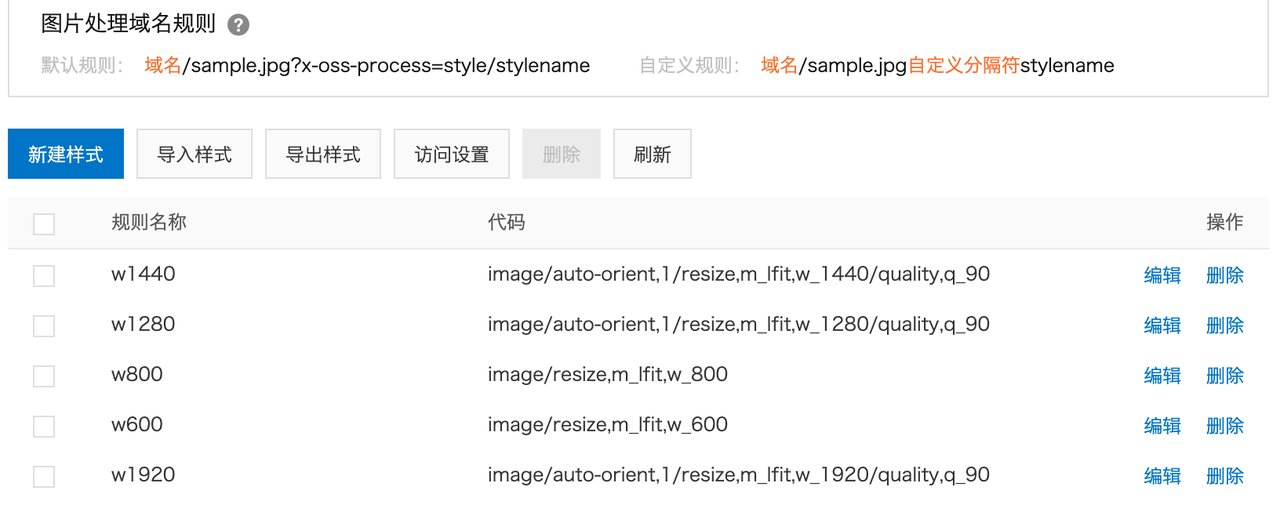Click the 导出样式 button
The image size is (1280, 516).
click(323, 155)
